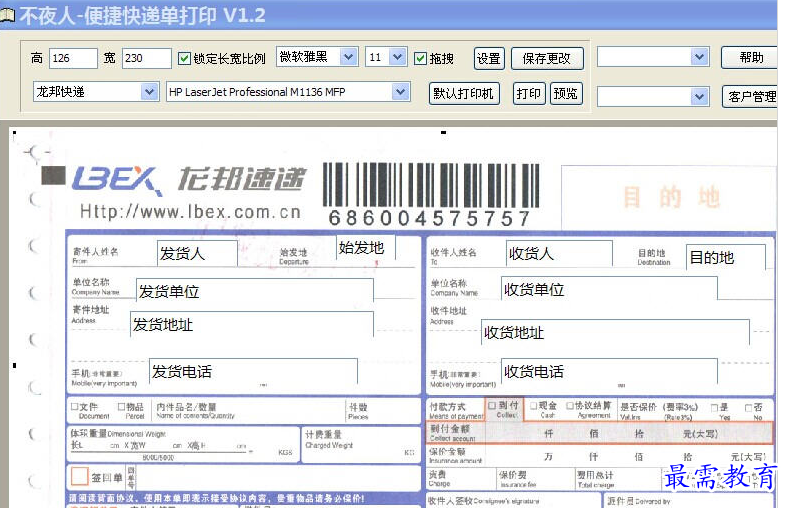786x508 pixels.
Task: Select the 收货人 field box
Action: click(559, 253)
